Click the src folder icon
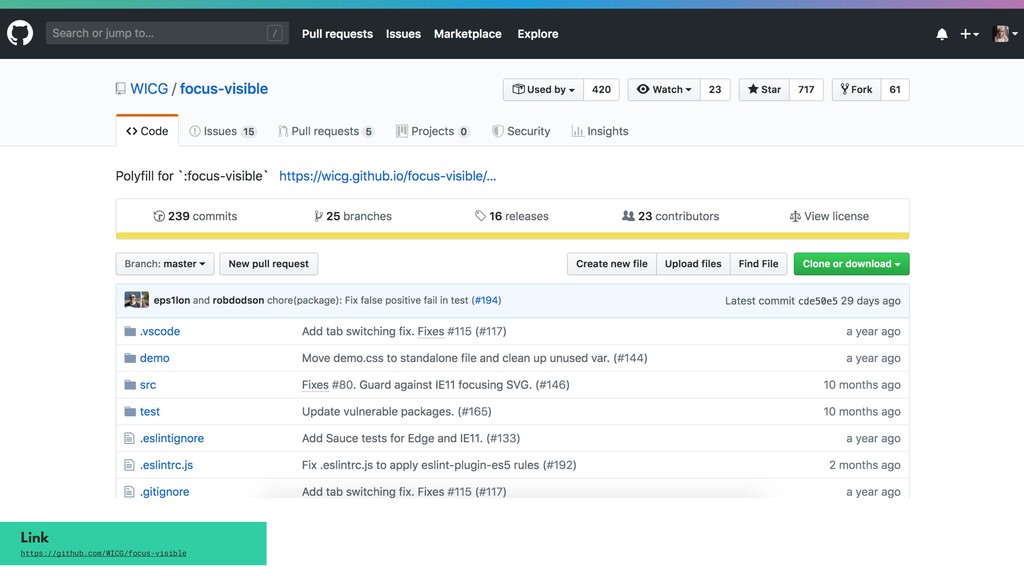 (130, 385)
